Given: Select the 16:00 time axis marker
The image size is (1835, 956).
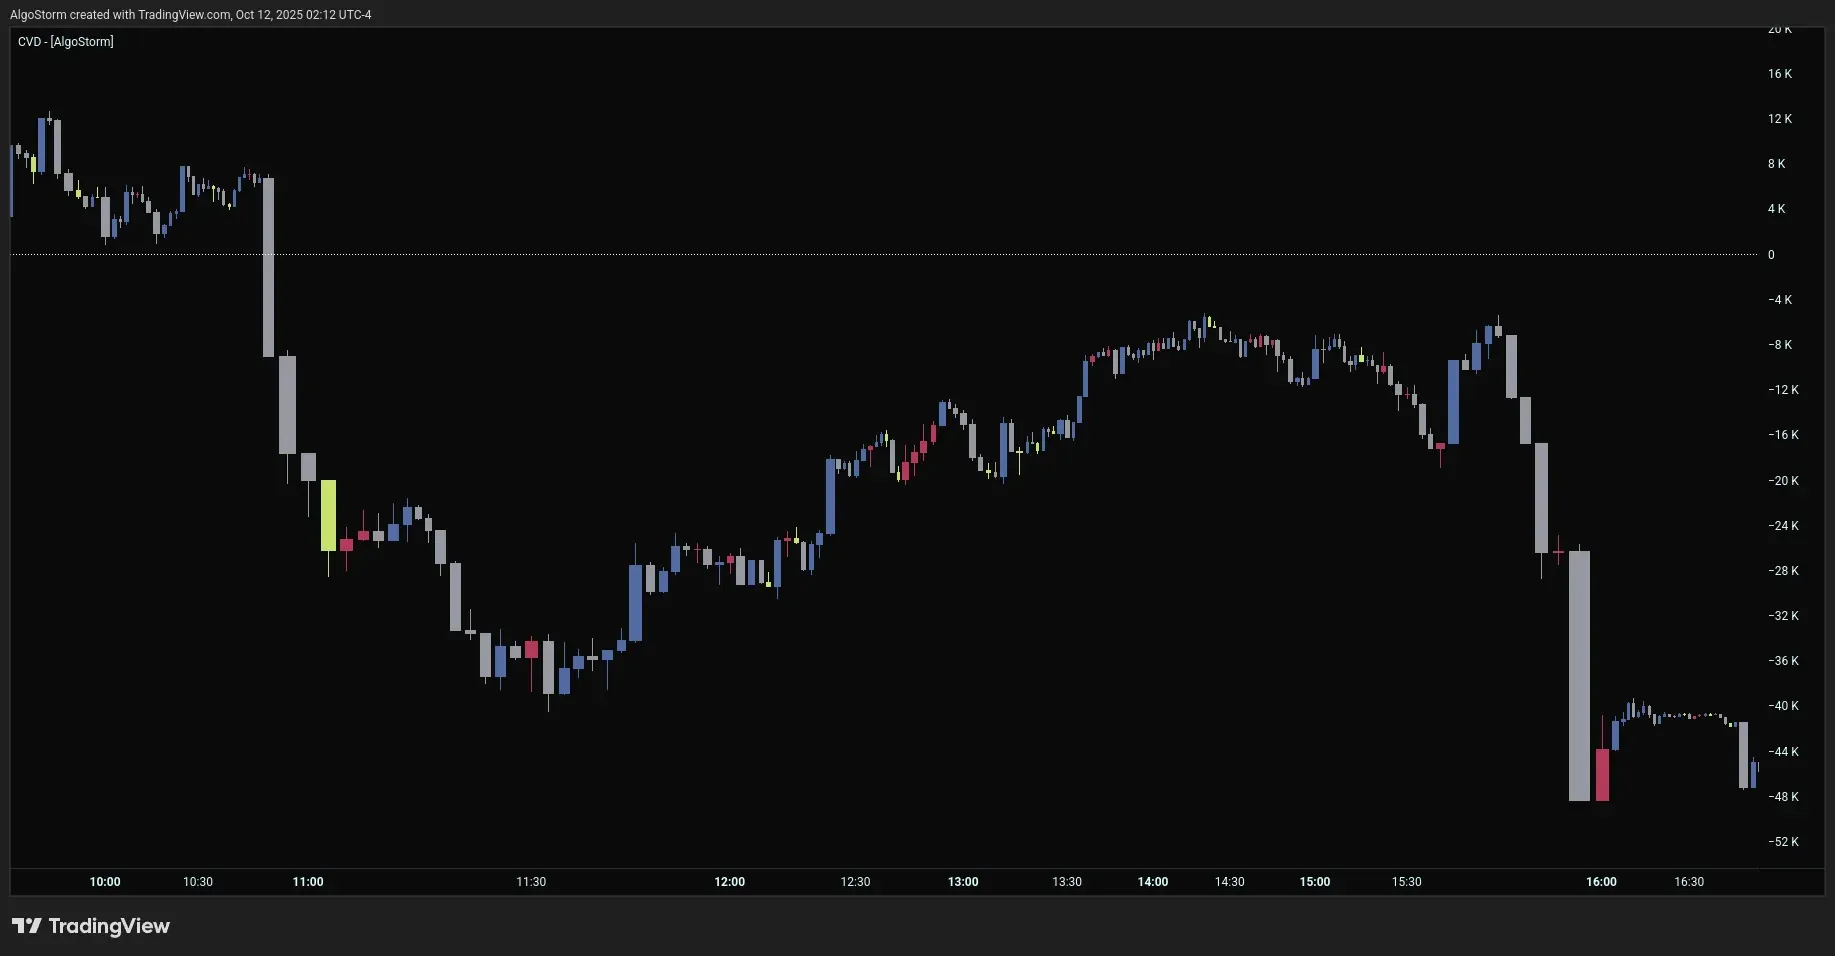Looking at the screenshot, I should (1601, 882).
